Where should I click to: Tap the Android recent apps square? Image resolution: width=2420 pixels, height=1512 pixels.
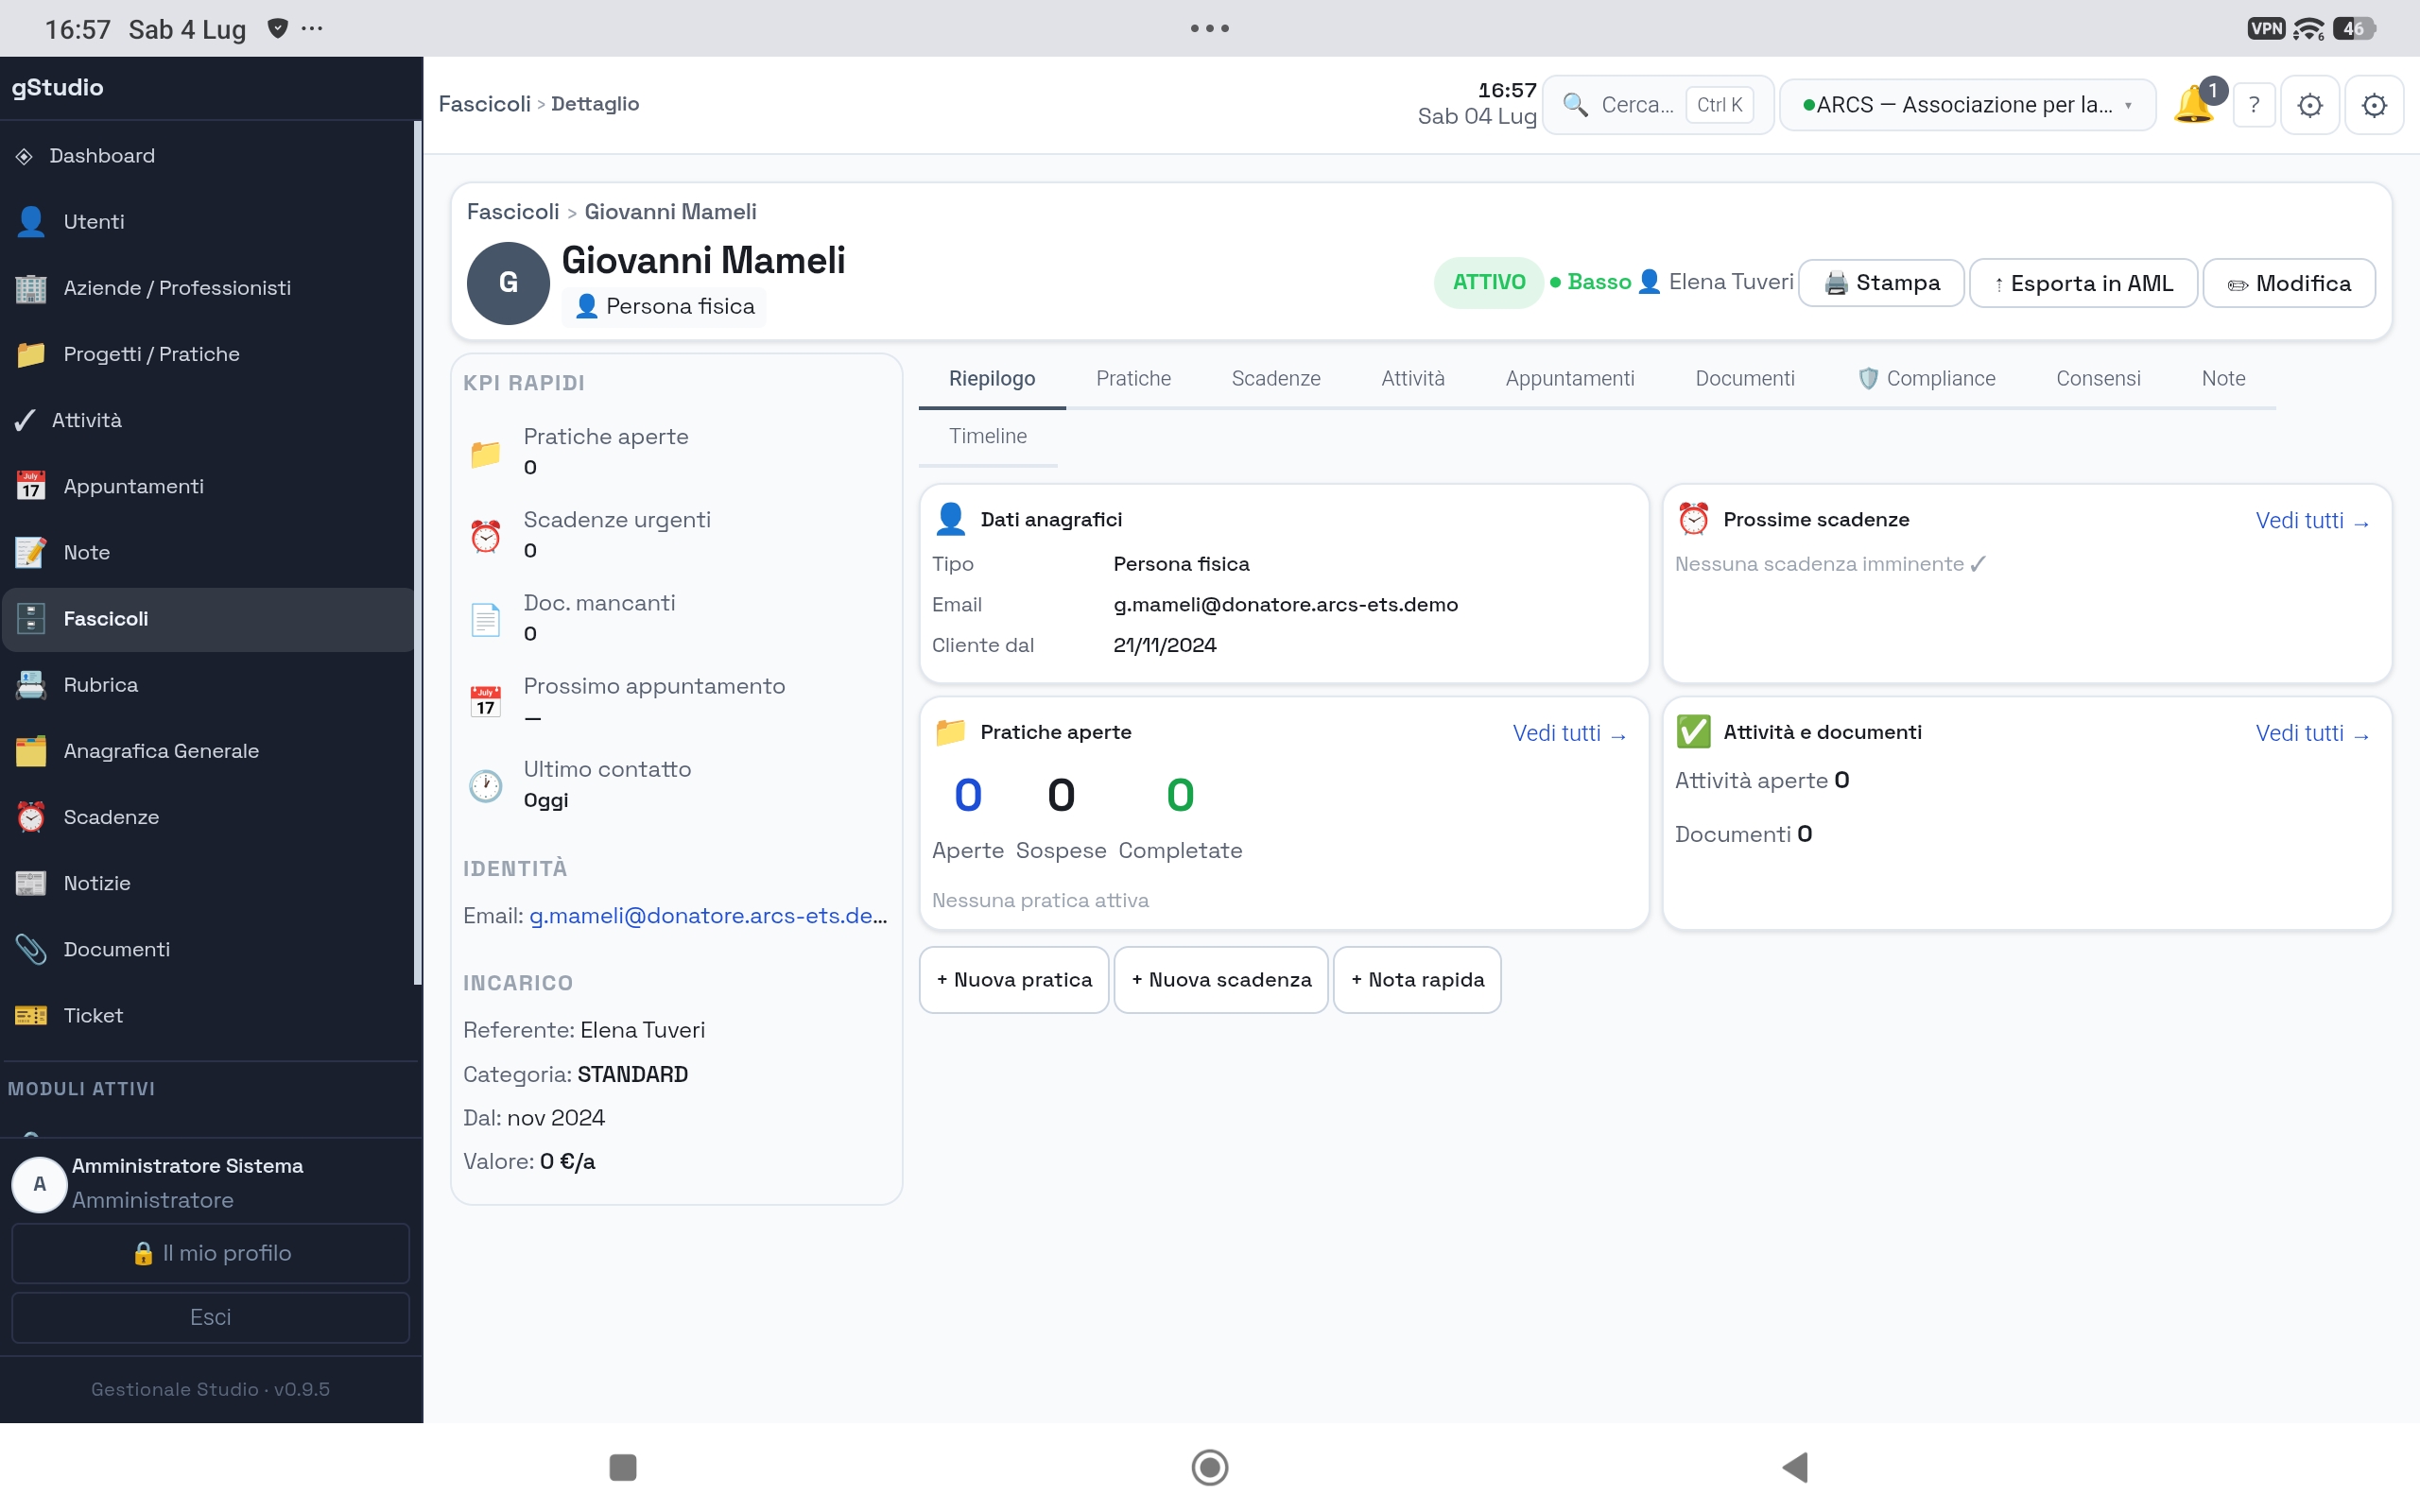point(623,1468)
